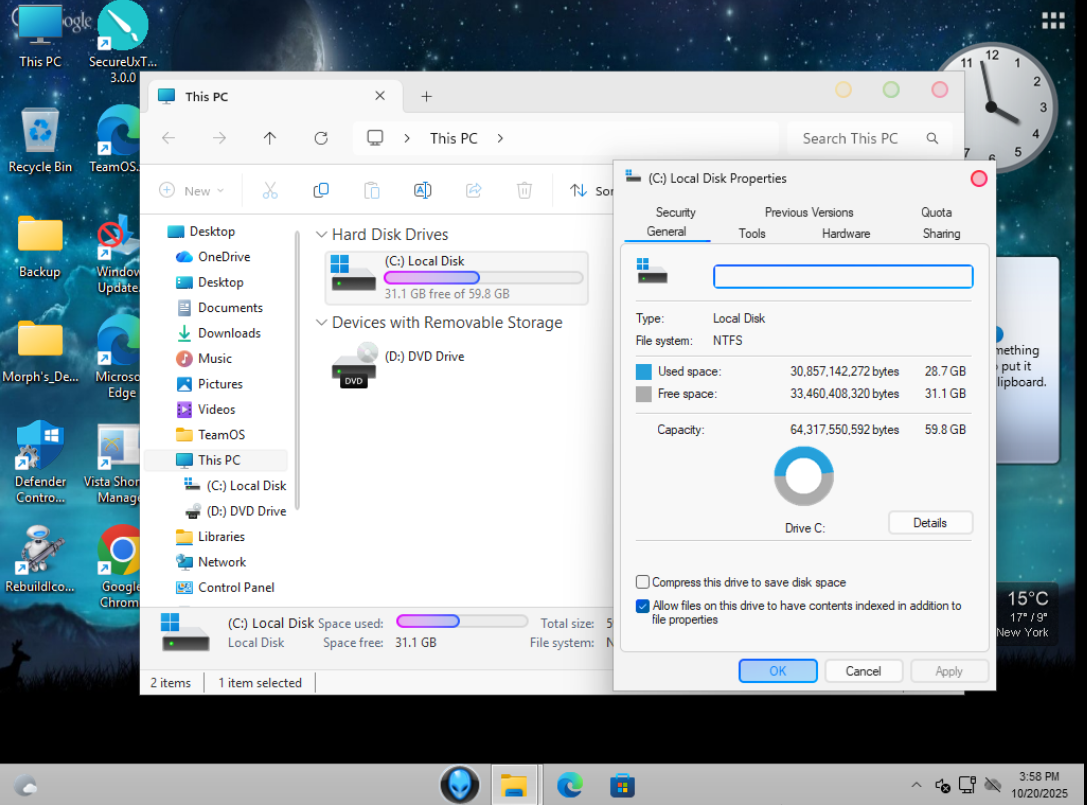
Task: Refresh the This PC view
Action: (x=321, y=138)
